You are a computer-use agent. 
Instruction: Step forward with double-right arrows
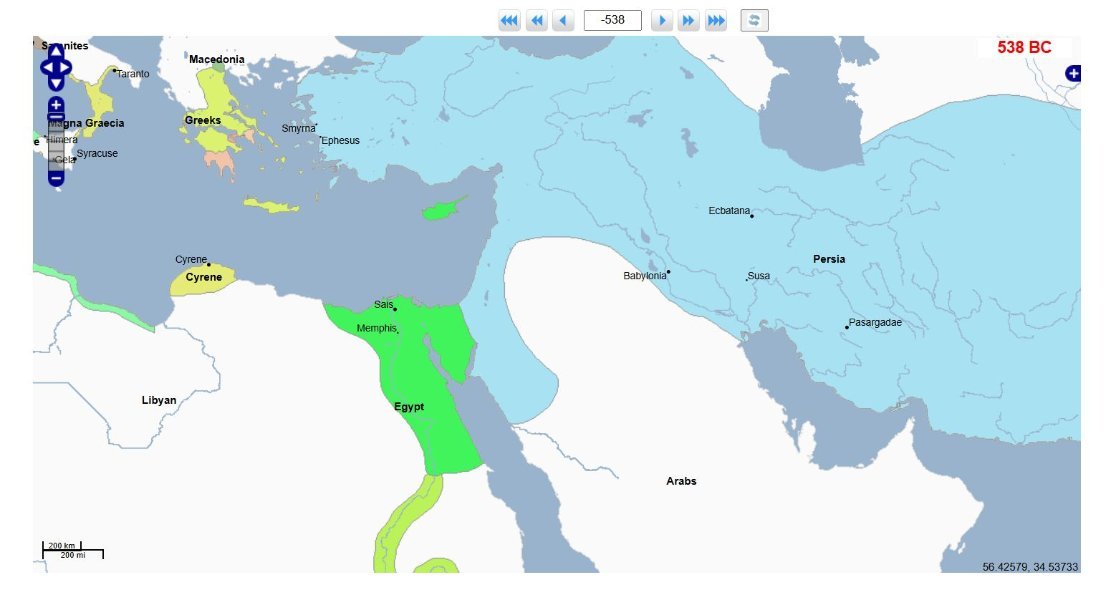pyautogui.click(x=688, y=21)
